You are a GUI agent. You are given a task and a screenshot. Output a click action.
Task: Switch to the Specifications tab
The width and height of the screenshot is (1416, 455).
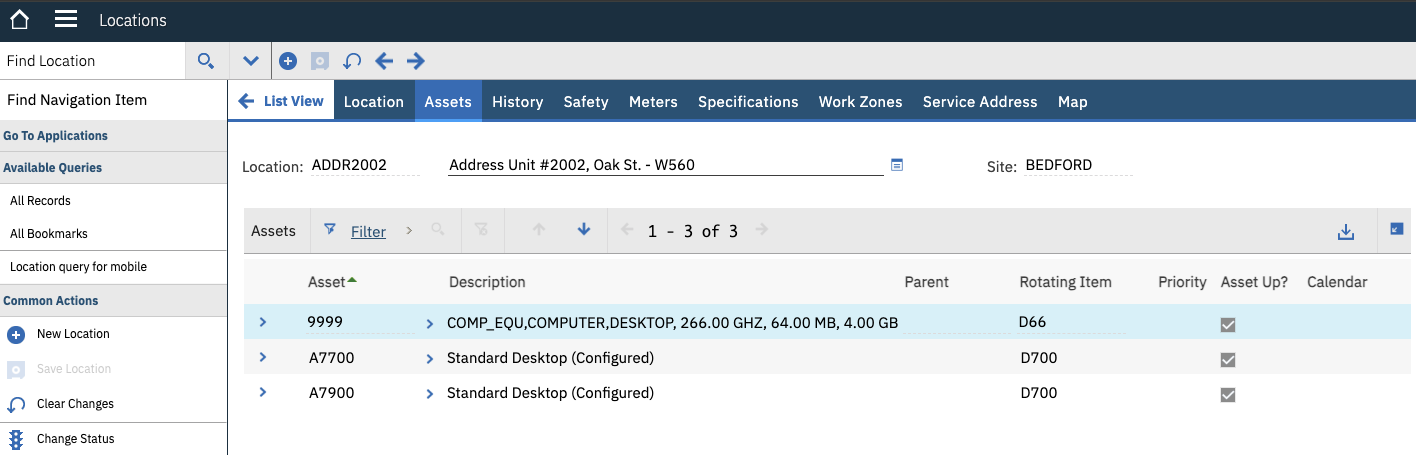(x=748, y=102)
